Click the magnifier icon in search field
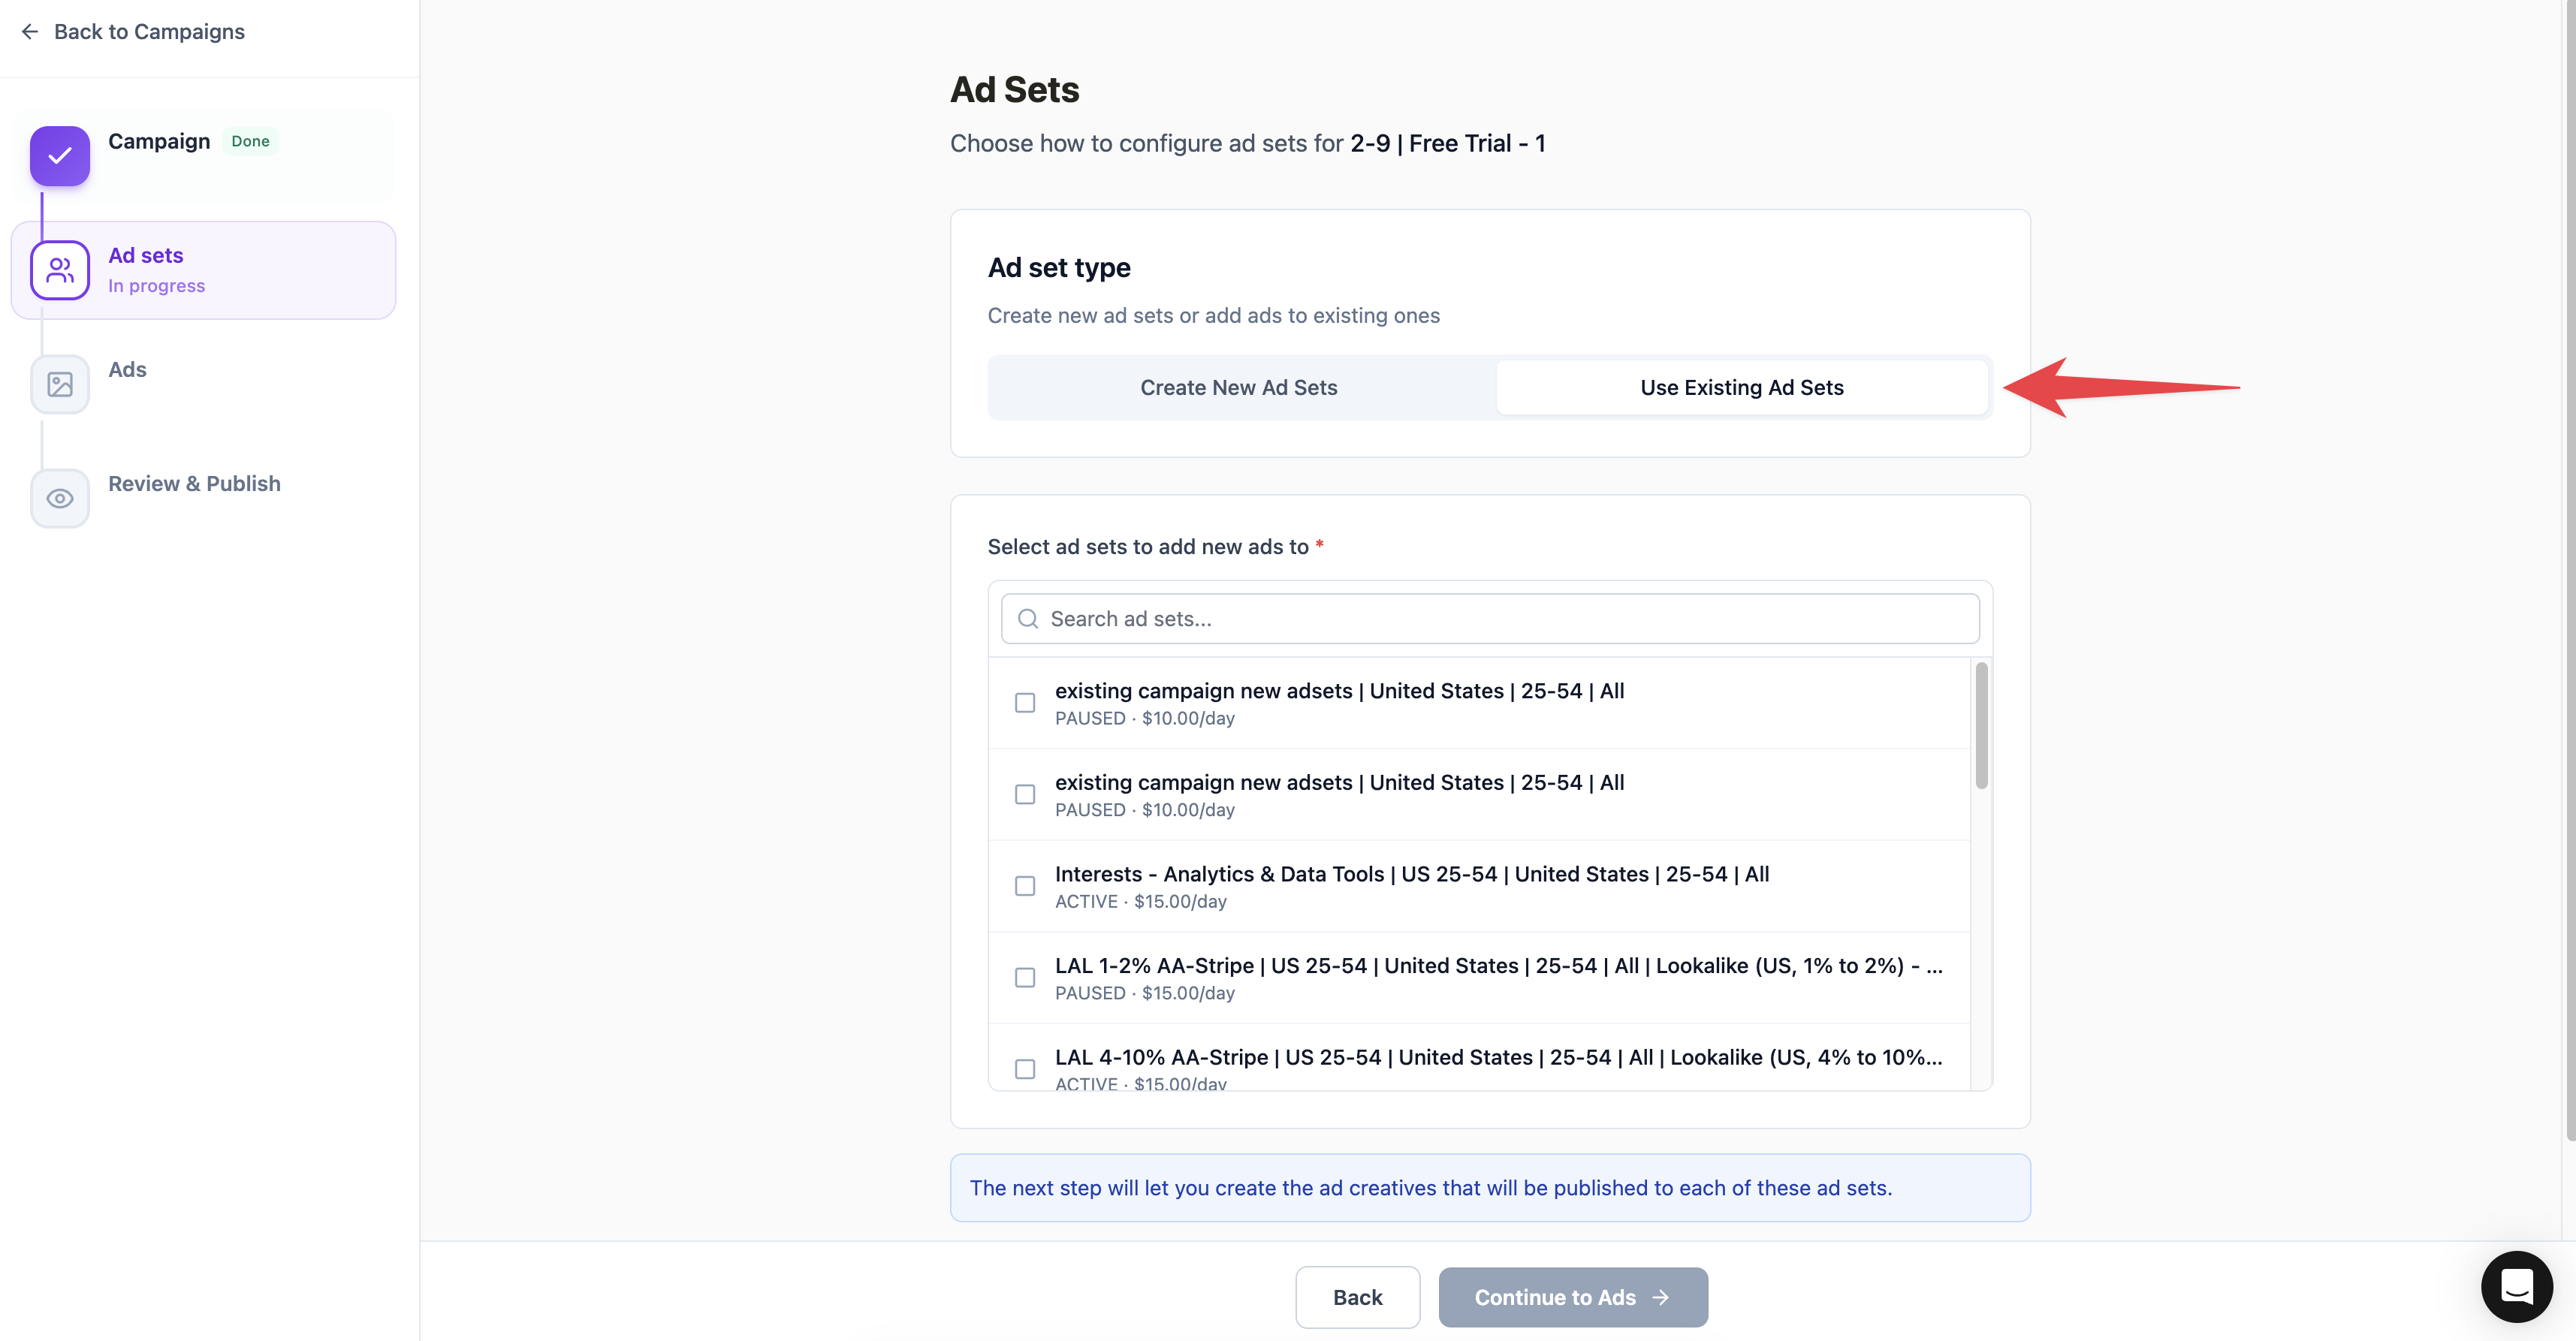The image size is (2576, 1341). [1027, 619]
